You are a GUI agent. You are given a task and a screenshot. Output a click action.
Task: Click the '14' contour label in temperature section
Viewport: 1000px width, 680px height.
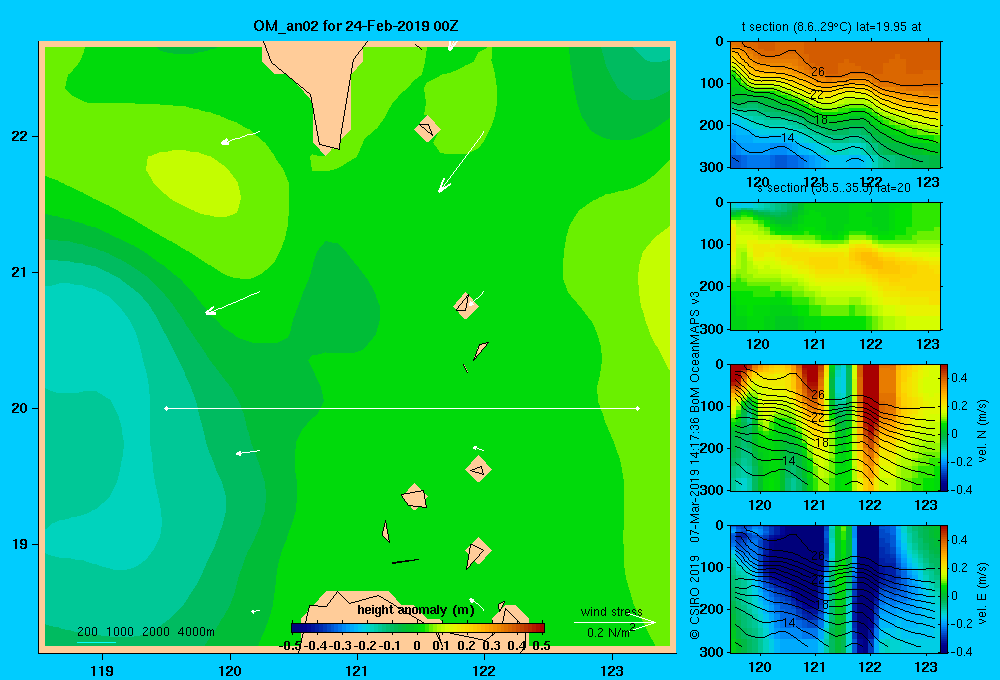[788, 138]
